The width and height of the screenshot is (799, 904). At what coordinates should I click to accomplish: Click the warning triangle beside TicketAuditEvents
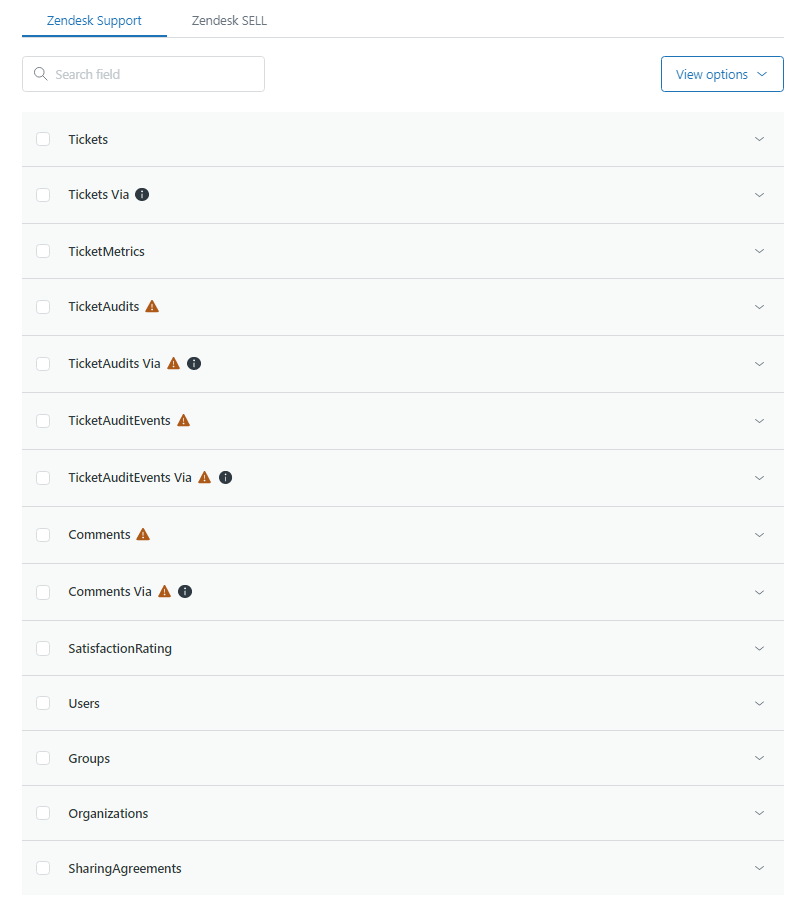[183, 420]
